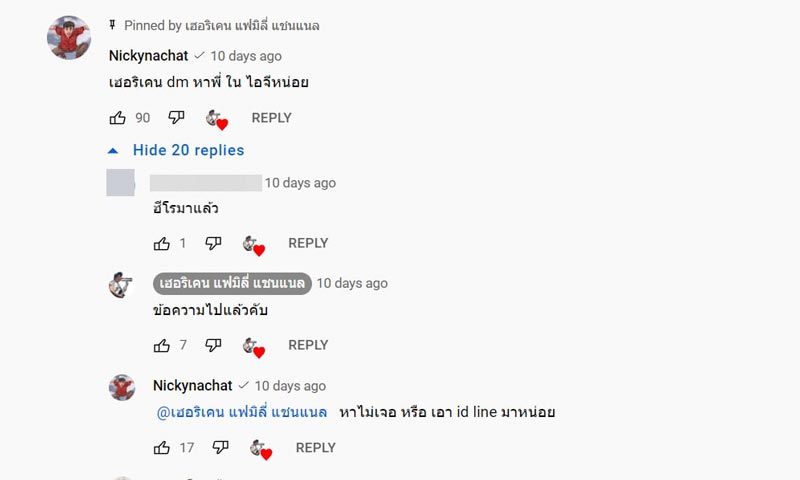Reply to the pinned comment with 90 likes
The image size is (800, 480).
click(271, 118)
